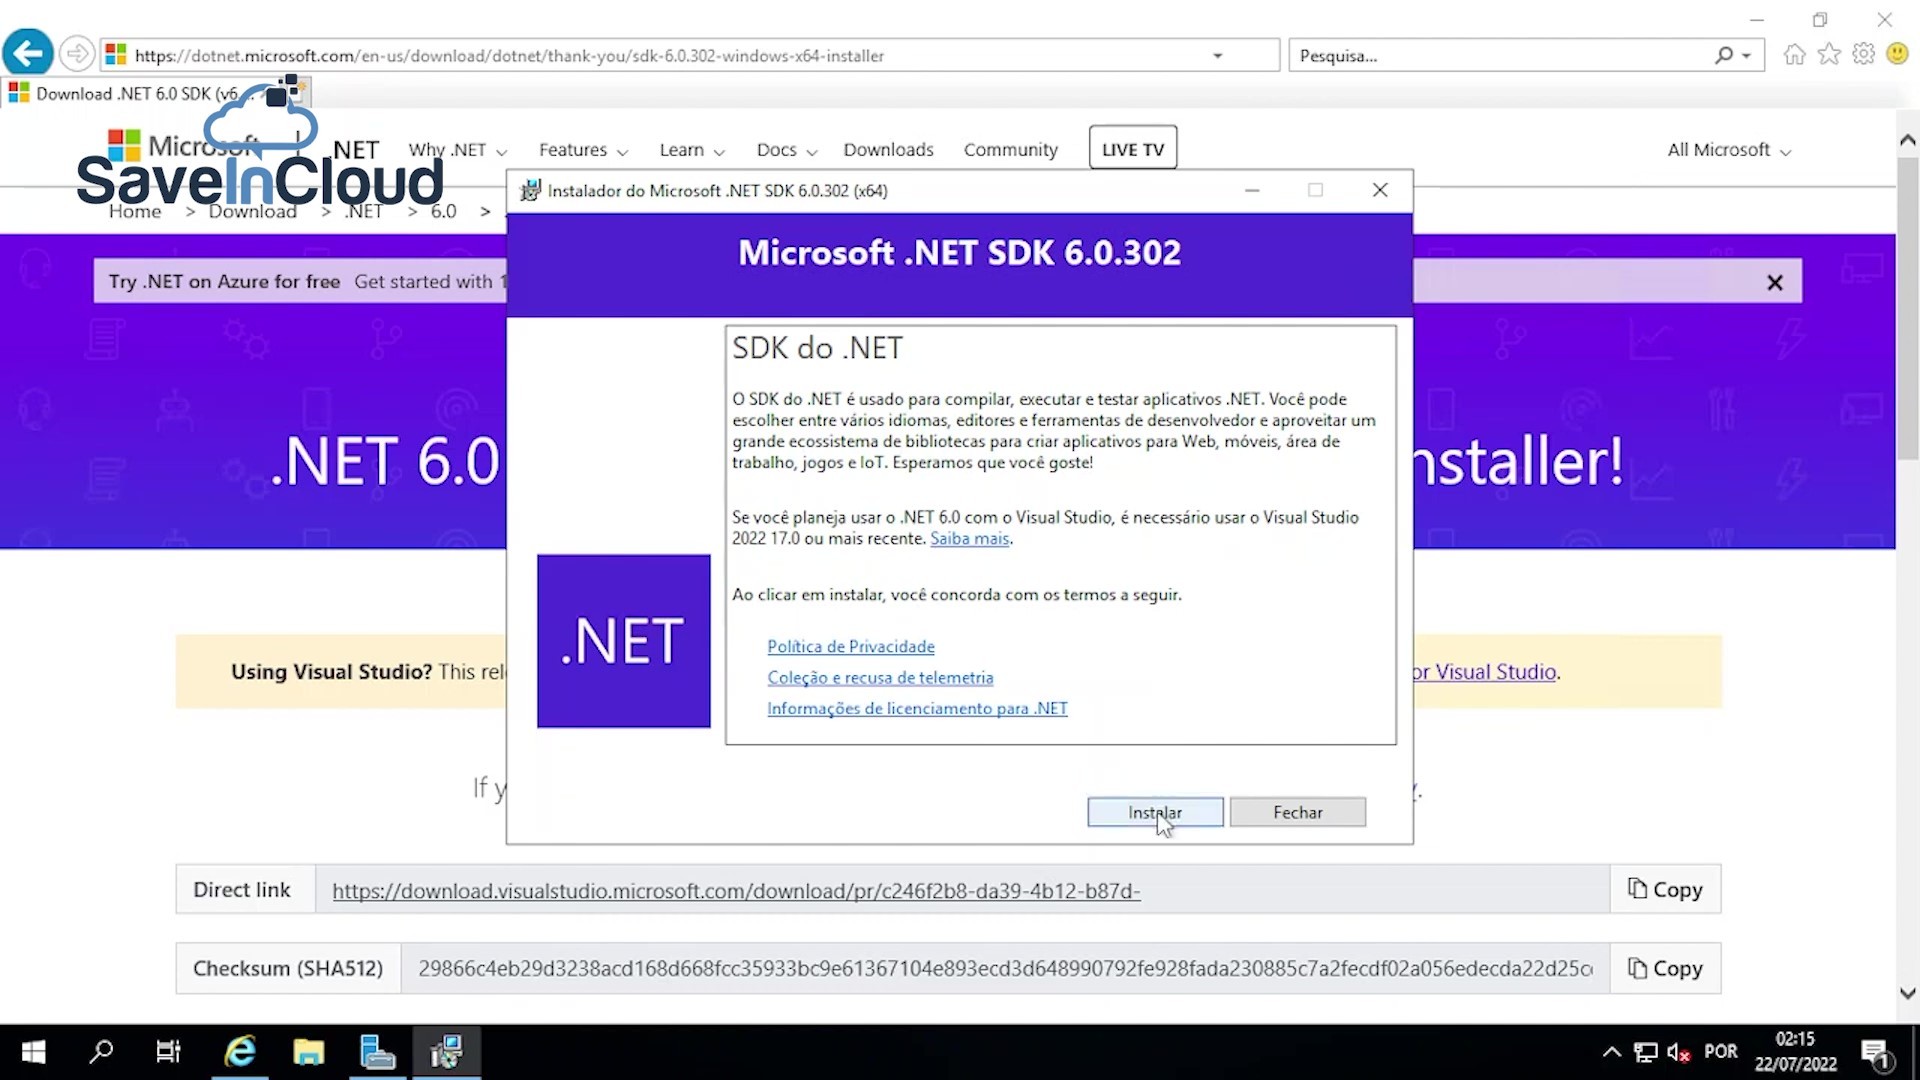Open Server Manager from the taskbar
Screen dimensions: 1920x1080
point(377,1052)
